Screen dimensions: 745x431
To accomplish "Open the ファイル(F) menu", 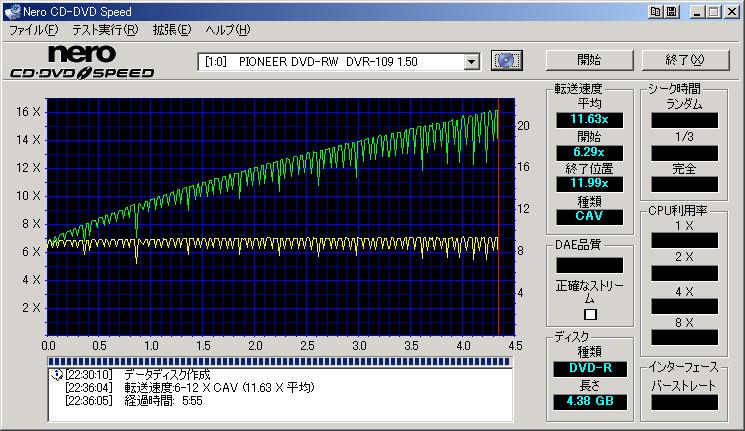I will click(x=33, y=30).
